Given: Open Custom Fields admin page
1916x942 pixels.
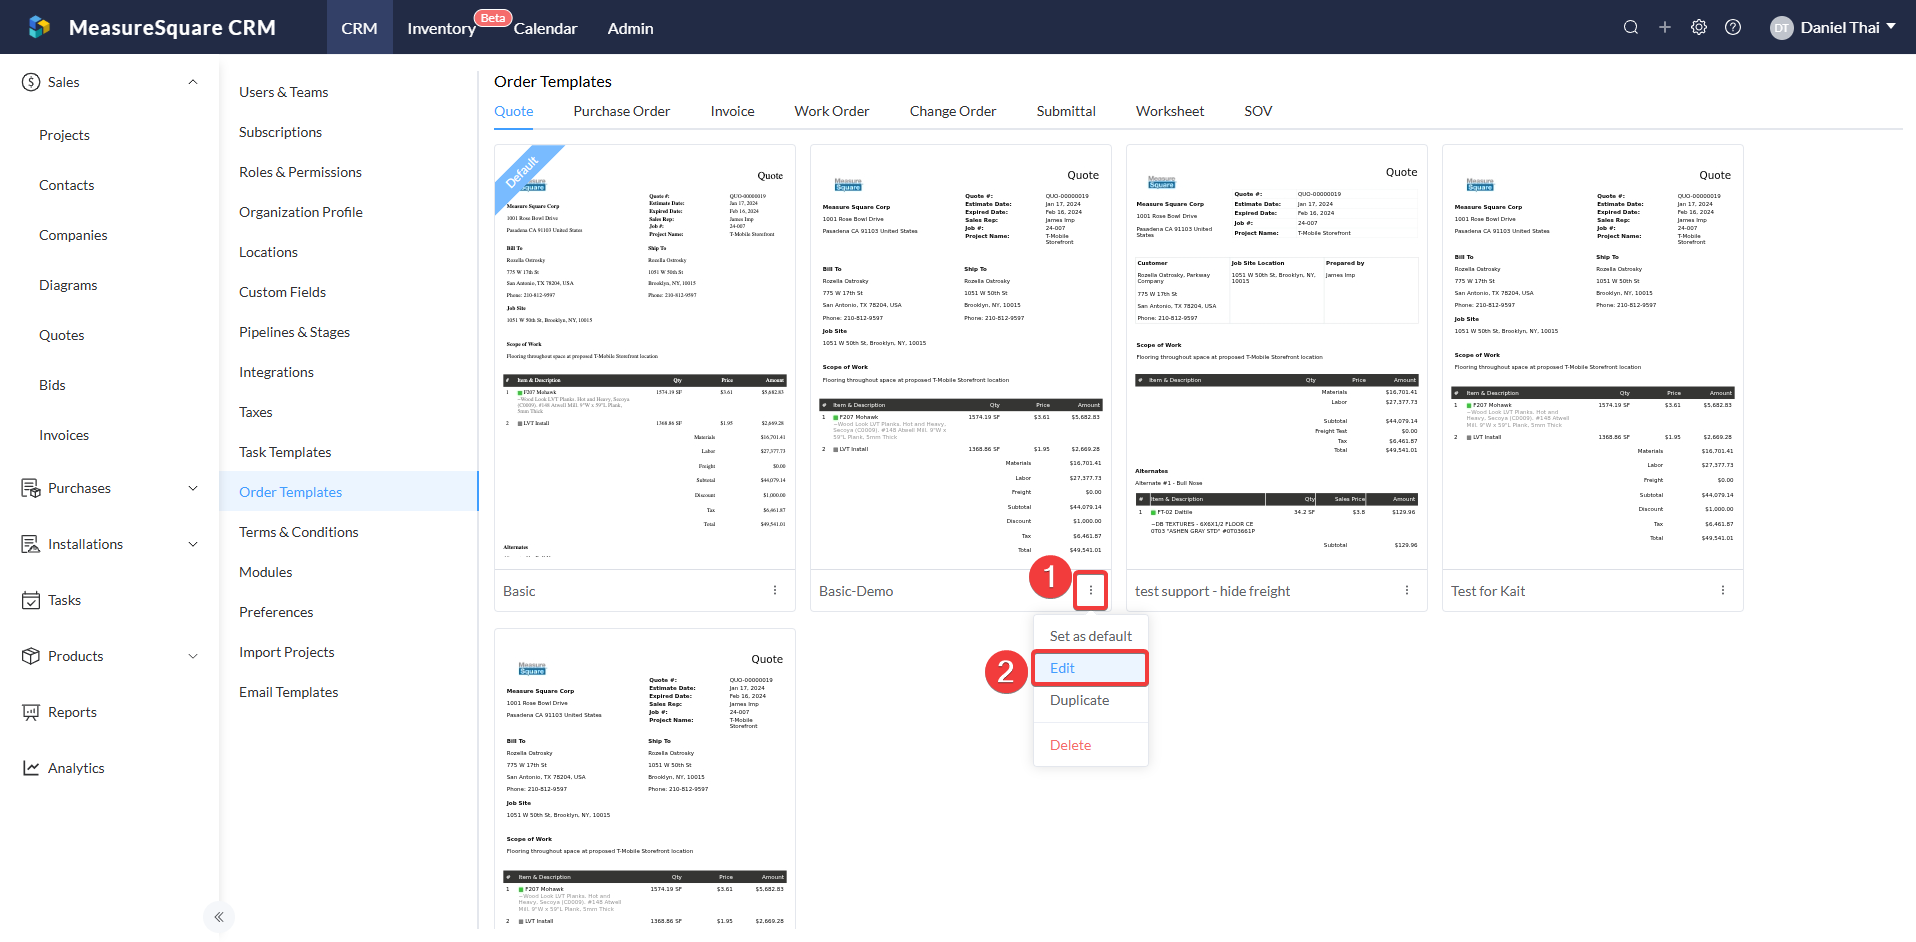Looking at the screenshot, I should coord(283,292).
